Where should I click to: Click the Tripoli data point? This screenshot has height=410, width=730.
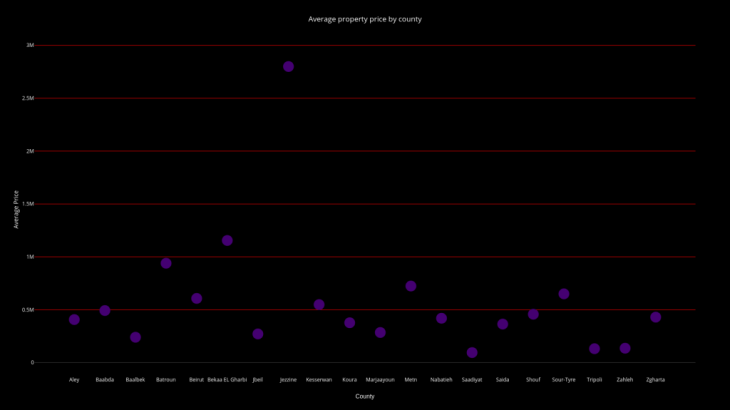pyautogui.click(x=594, y=348)
